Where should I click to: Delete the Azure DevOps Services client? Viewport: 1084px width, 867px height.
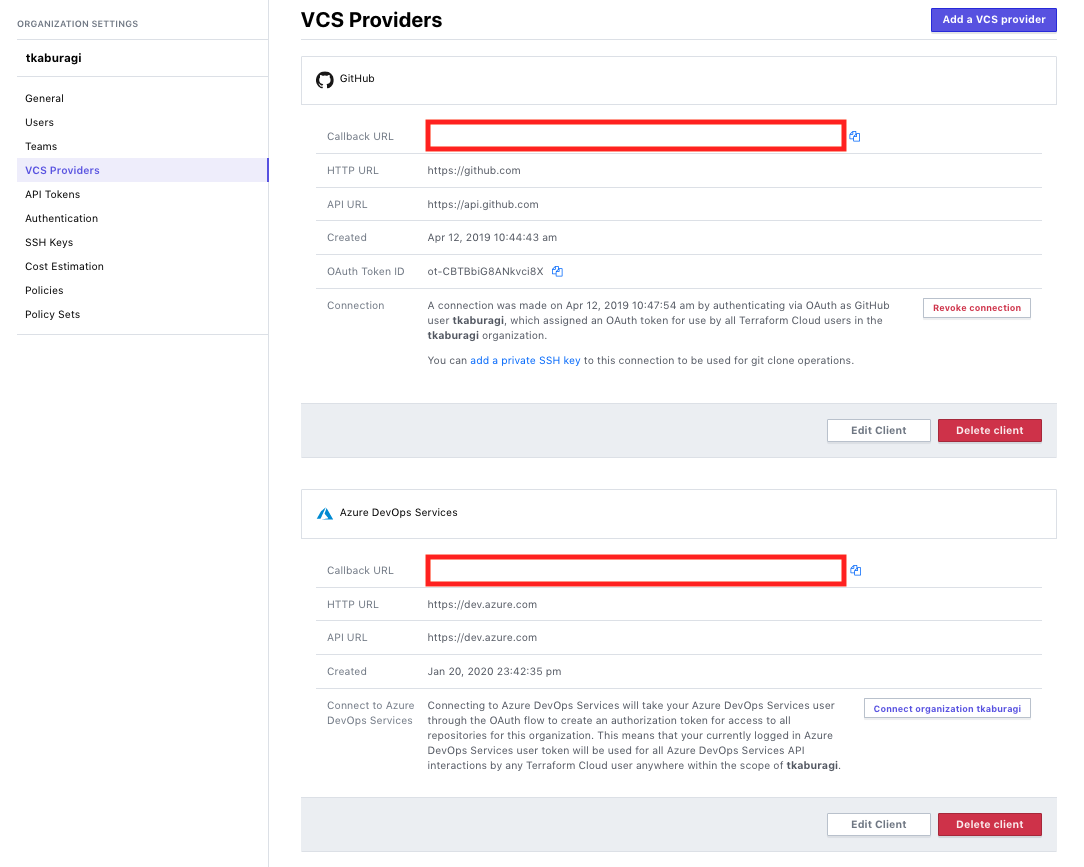coord(989,824)
